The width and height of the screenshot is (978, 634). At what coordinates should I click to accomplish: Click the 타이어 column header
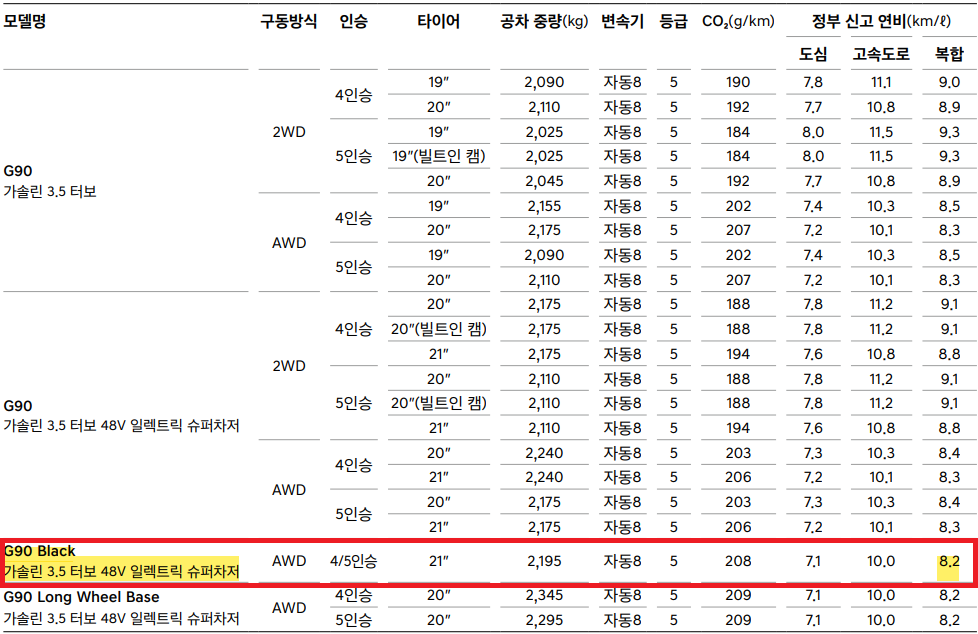[x=438, y=22]
